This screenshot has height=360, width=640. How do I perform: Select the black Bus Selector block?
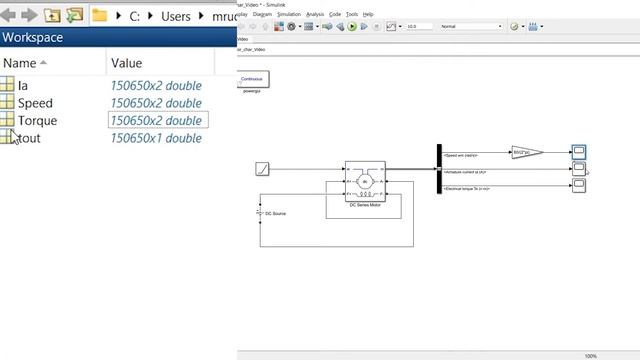click(439, 169)
